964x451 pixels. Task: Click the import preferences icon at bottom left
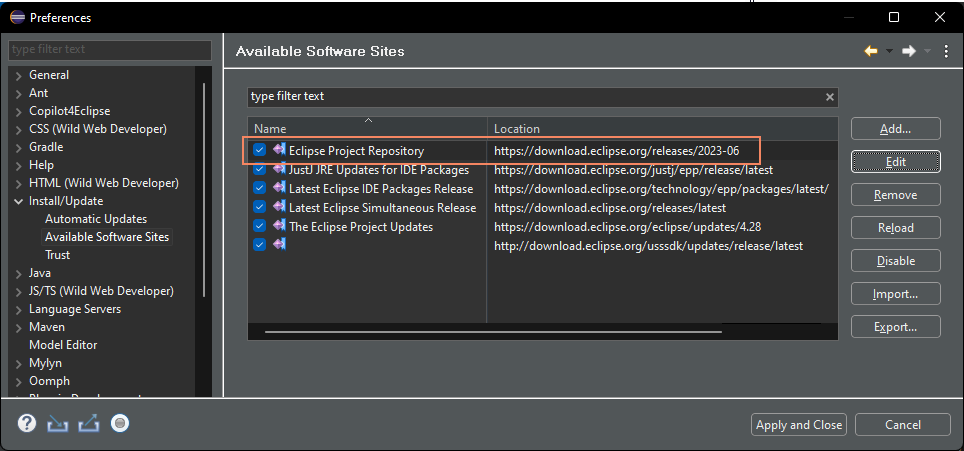58,423
